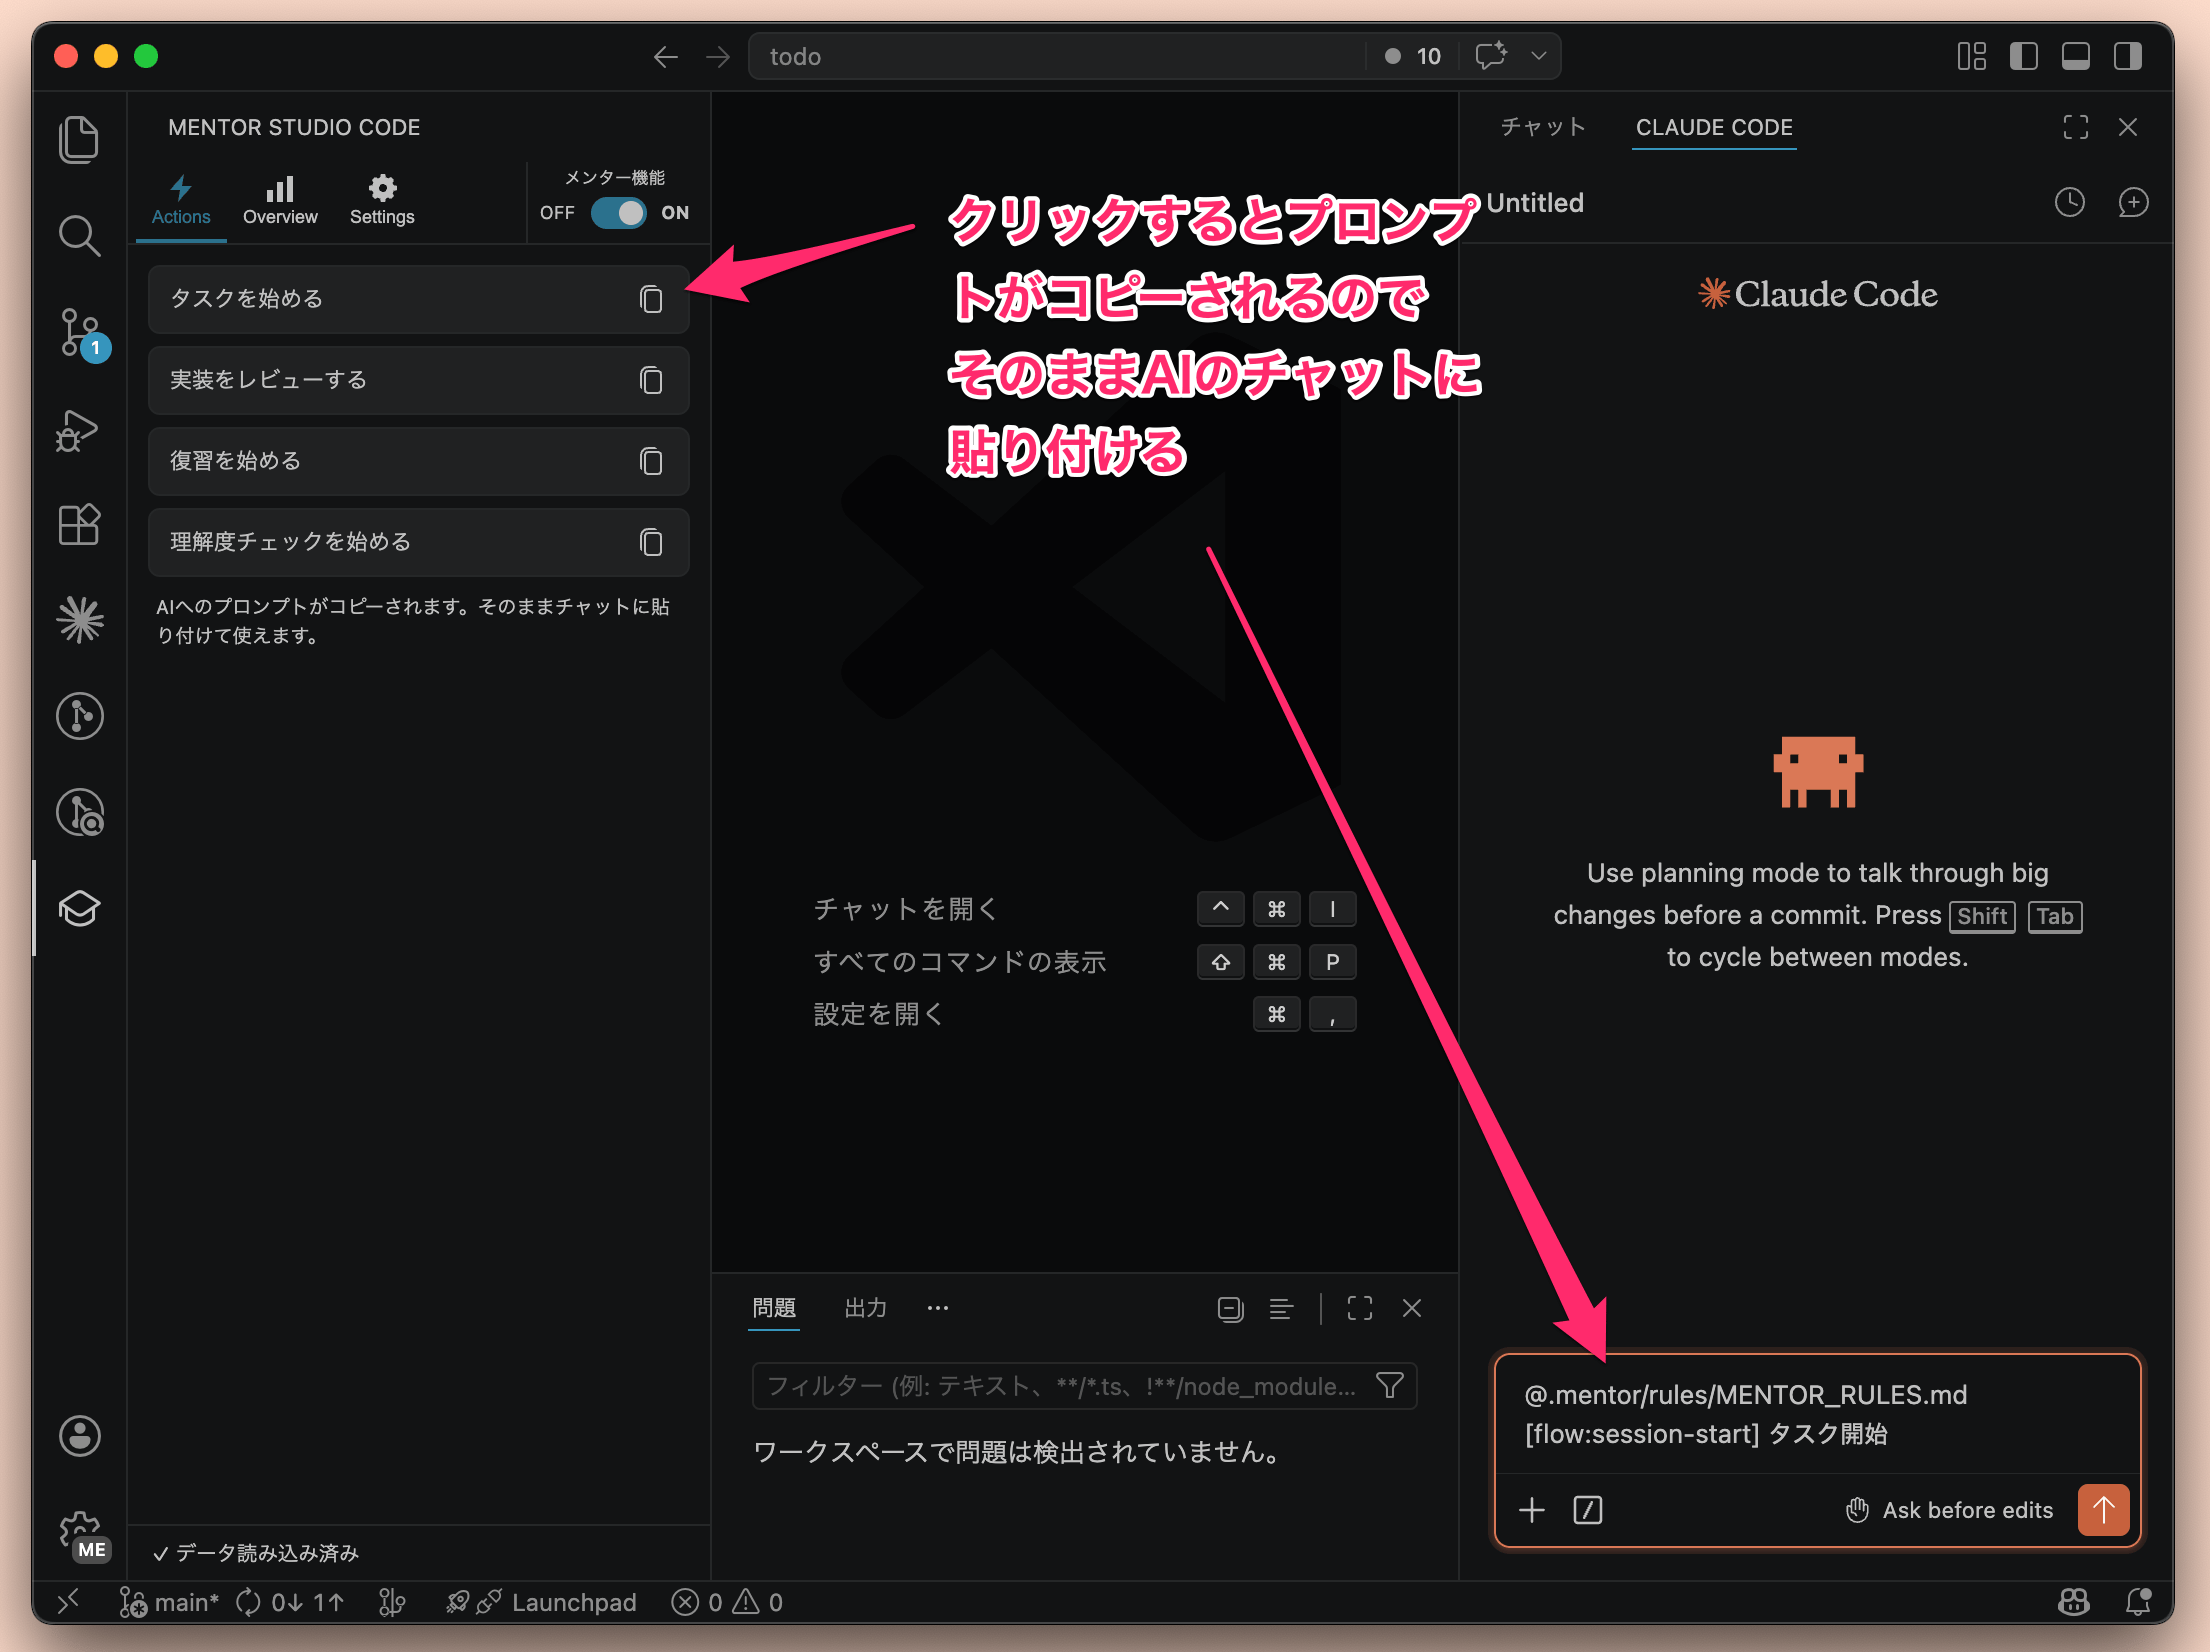Open the Extensions view
Viewport: 2210px width, 1652px height.
pos(79,524)
